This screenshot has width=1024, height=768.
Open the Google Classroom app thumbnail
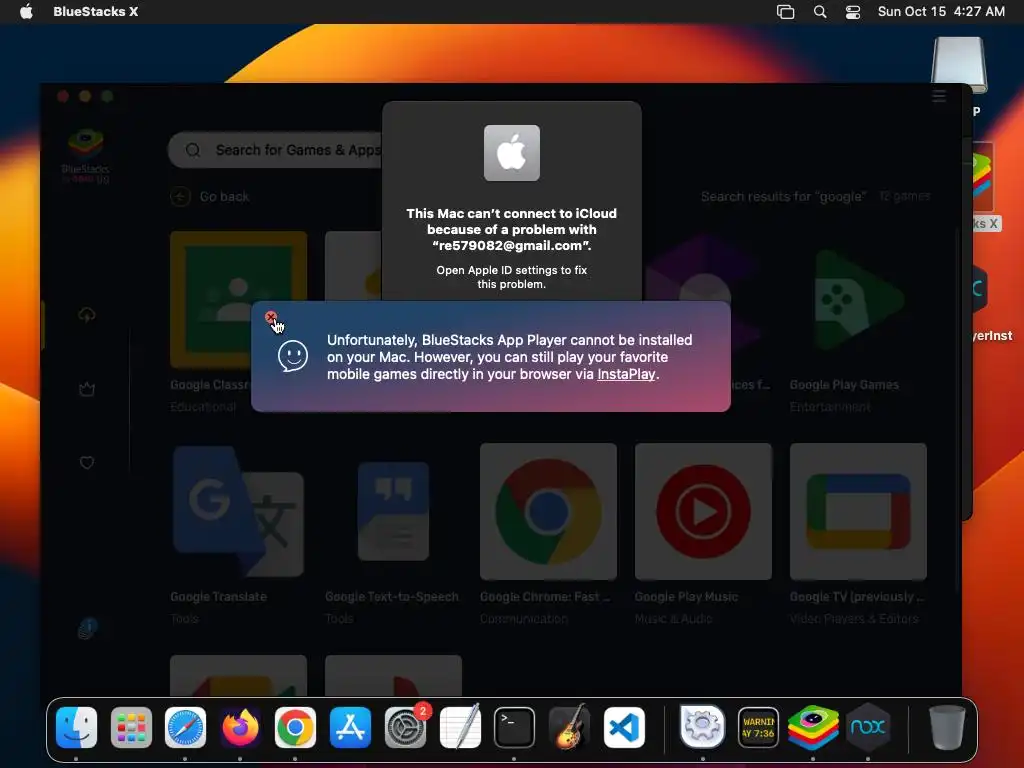pos(238,300)
